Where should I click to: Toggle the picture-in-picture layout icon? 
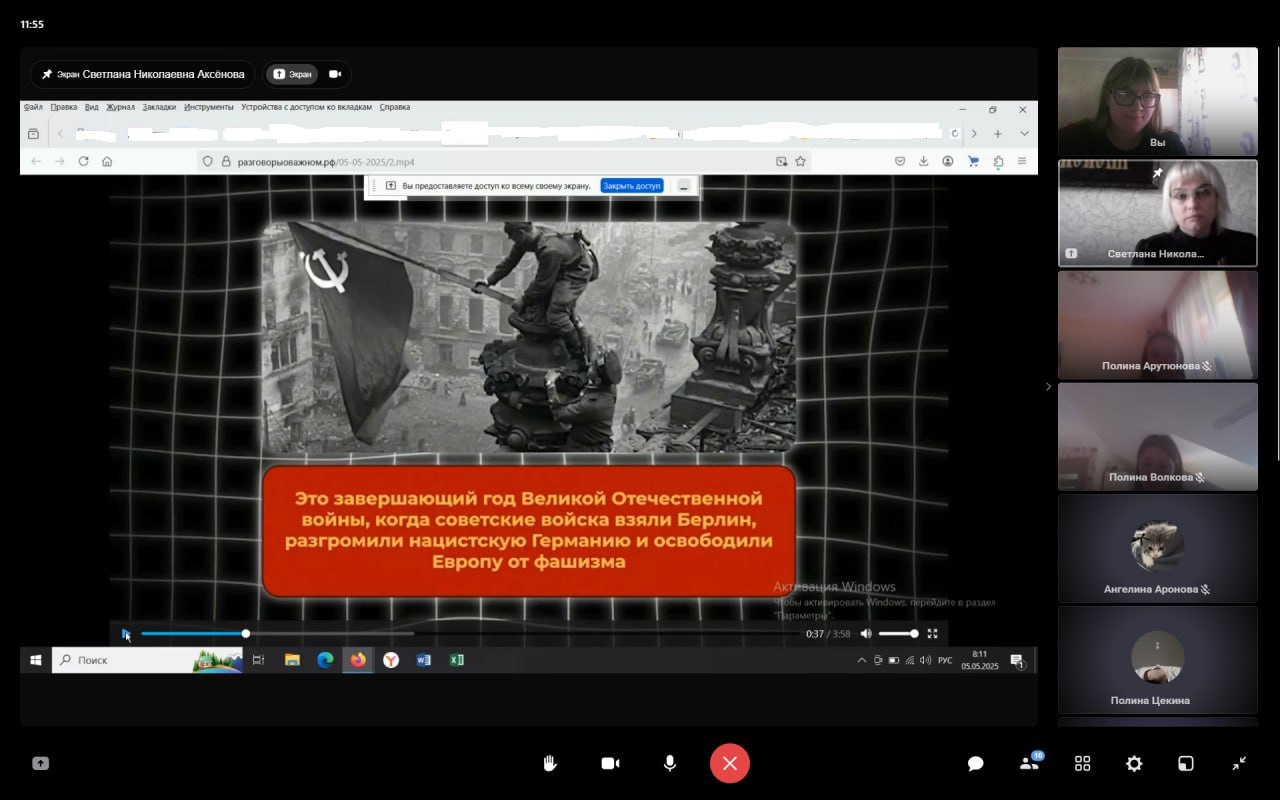(1186, 763)
